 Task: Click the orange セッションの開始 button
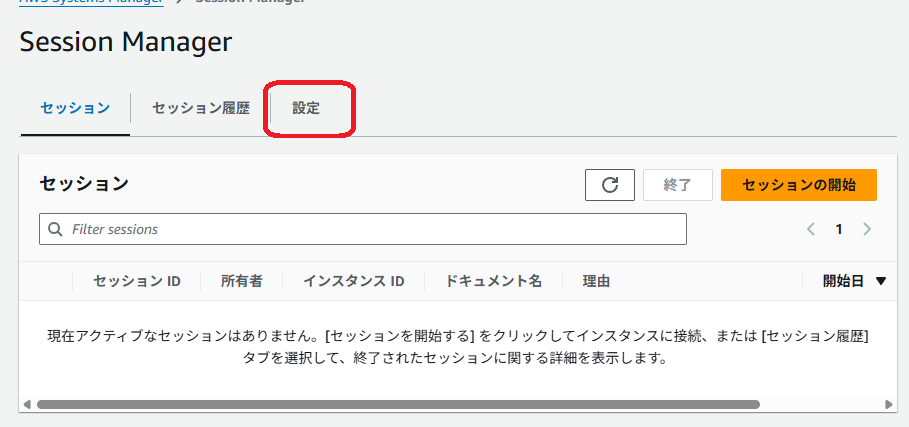coord(798,185)
